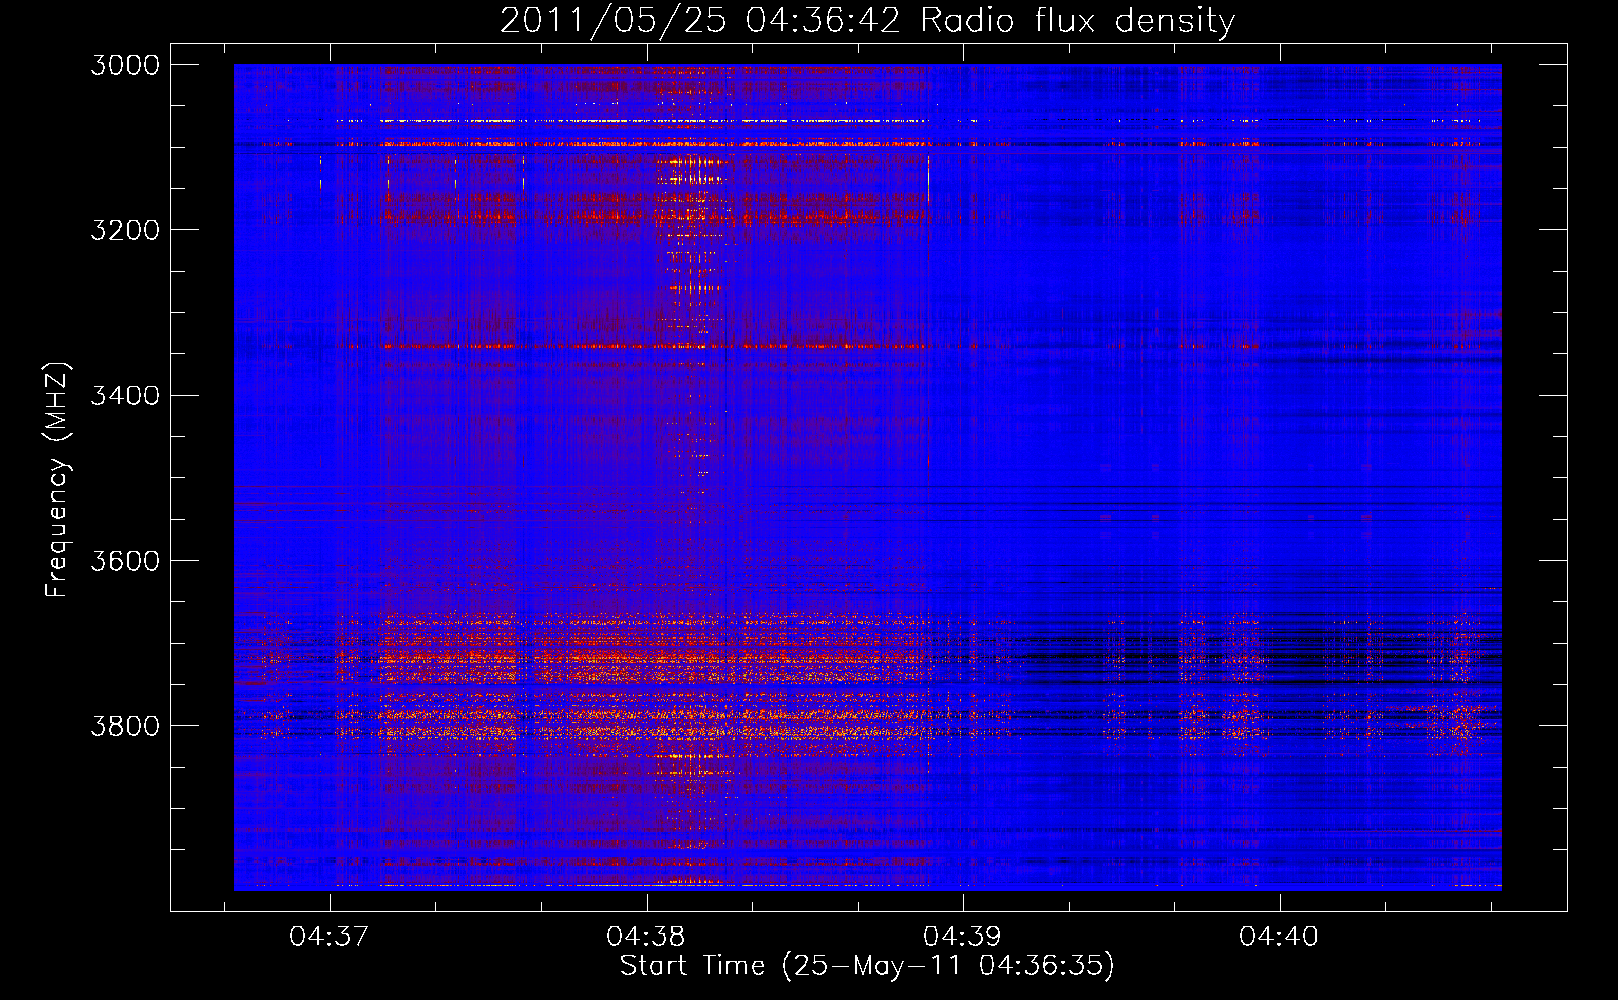Click the "Frequency (MHZ)" axis label
The image size is (1618, 1000).
pyautogui.click(x=57, y=479)
